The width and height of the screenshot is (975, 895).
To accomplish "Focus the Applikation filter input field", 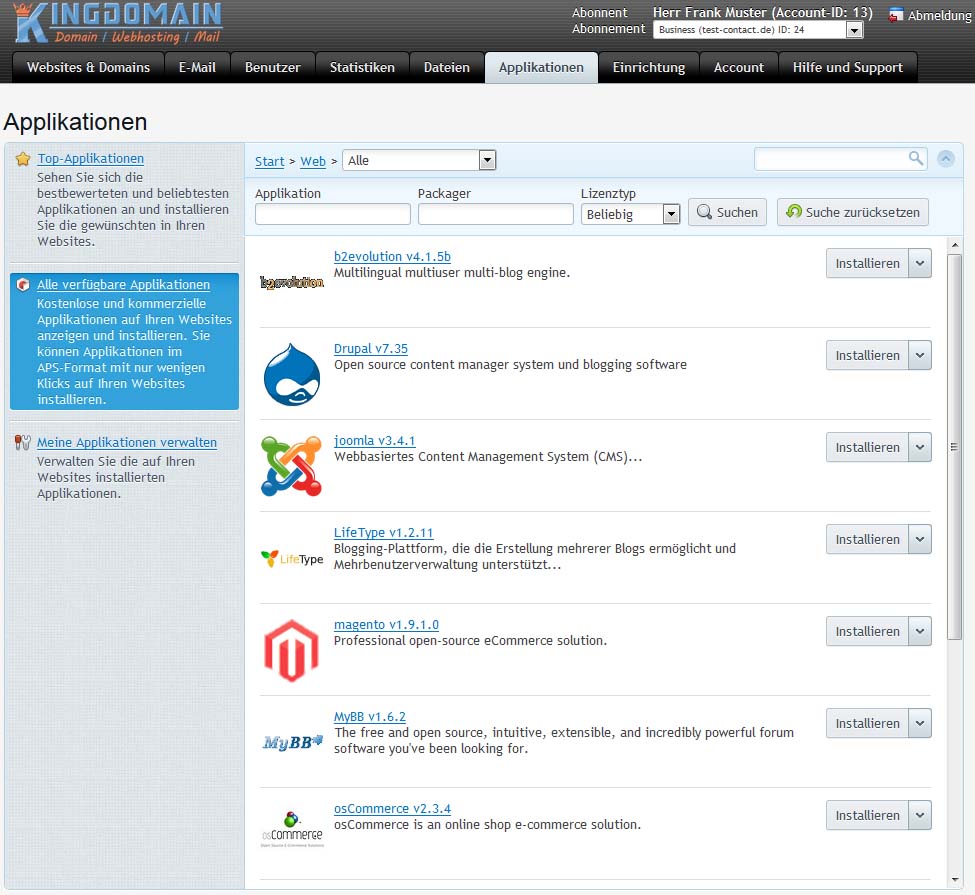I will point(333,214).
